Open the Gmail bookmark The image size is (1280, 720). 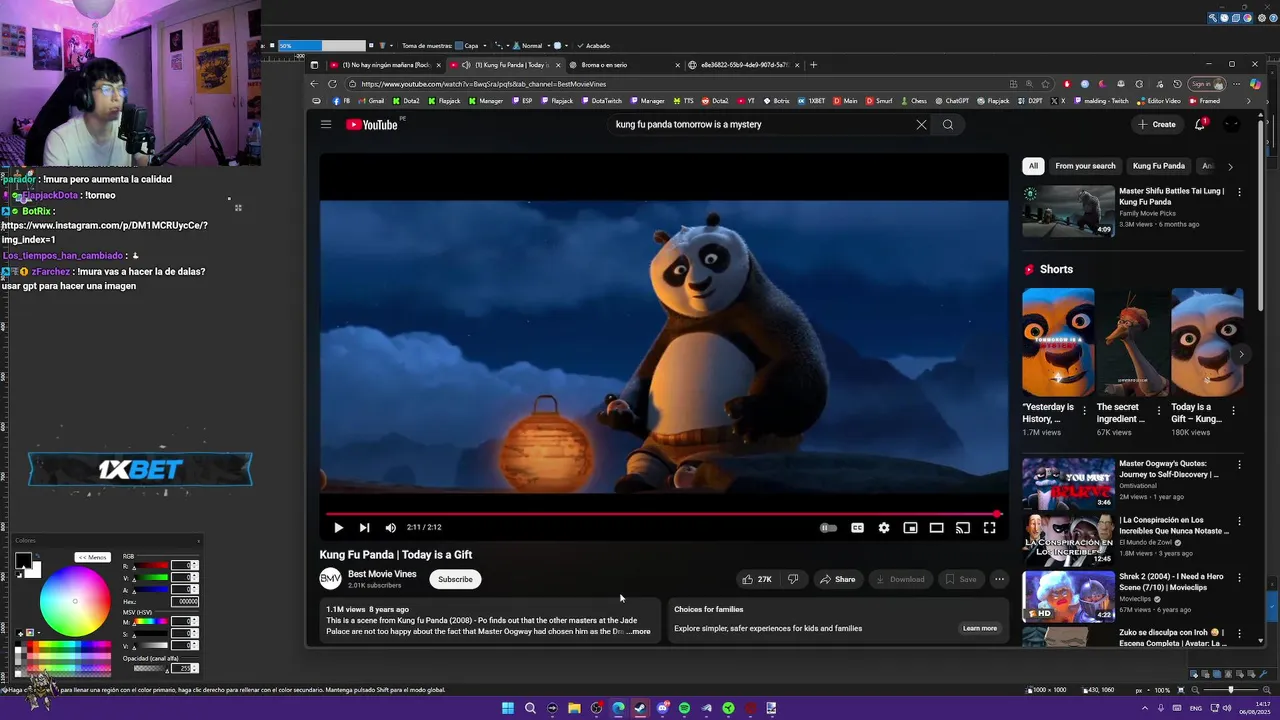pos(371,101)
